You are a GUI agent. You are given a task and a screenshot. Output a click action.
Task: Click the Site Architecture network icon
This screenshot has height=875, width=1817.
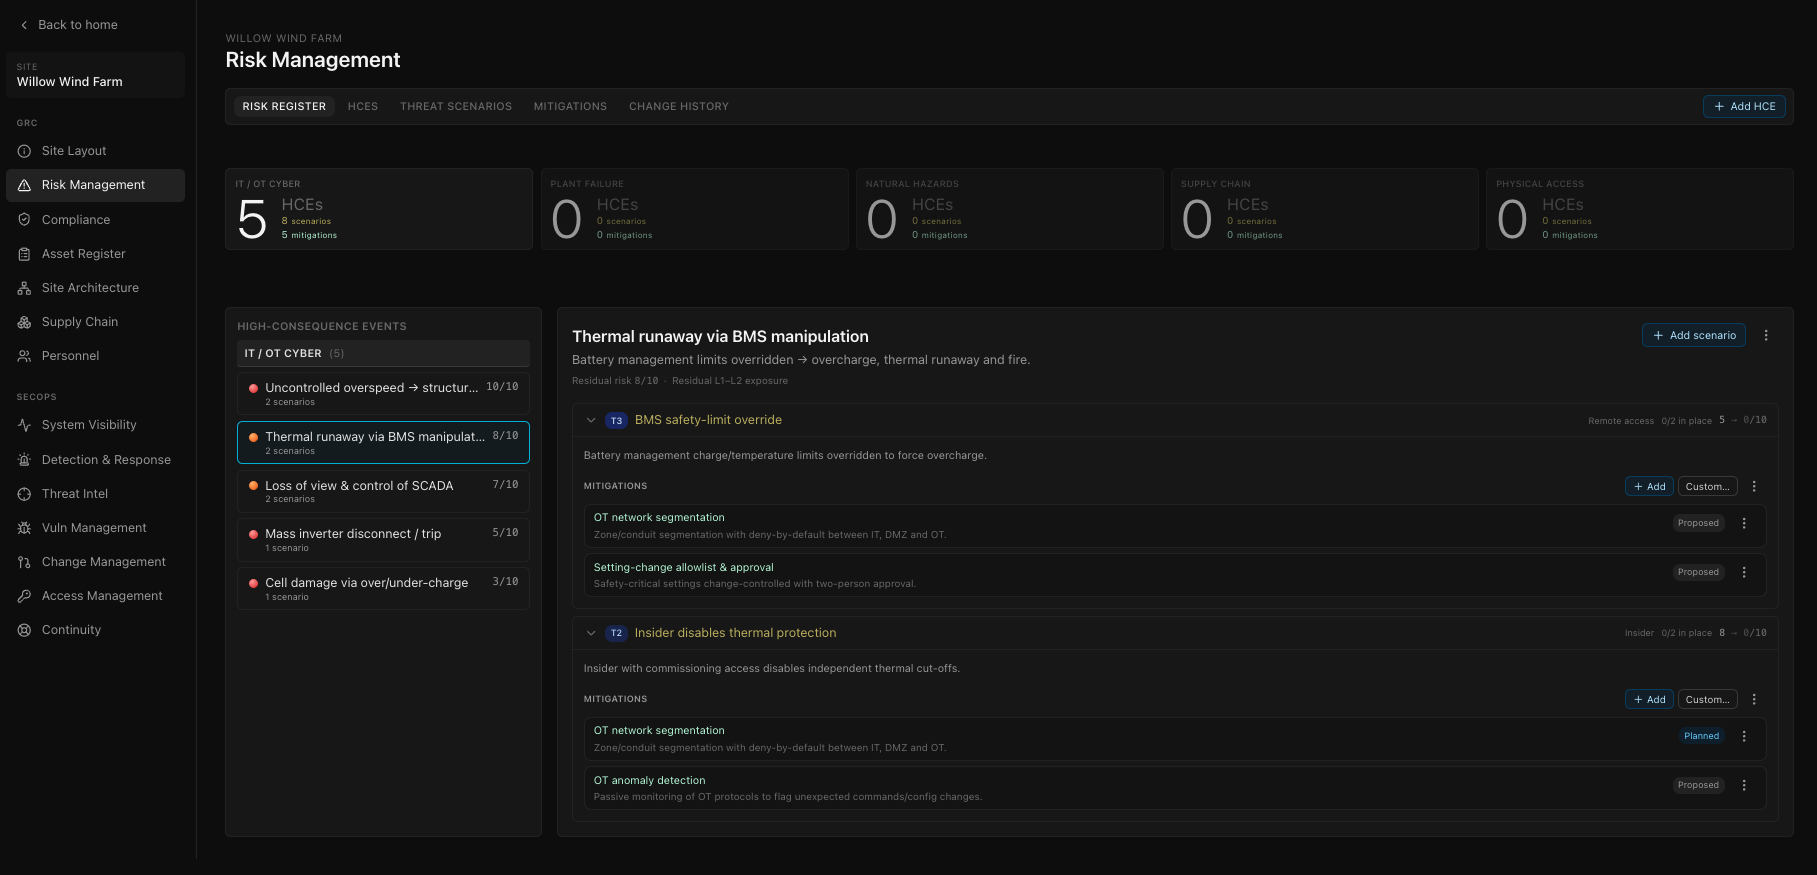[x=24, y=288]
